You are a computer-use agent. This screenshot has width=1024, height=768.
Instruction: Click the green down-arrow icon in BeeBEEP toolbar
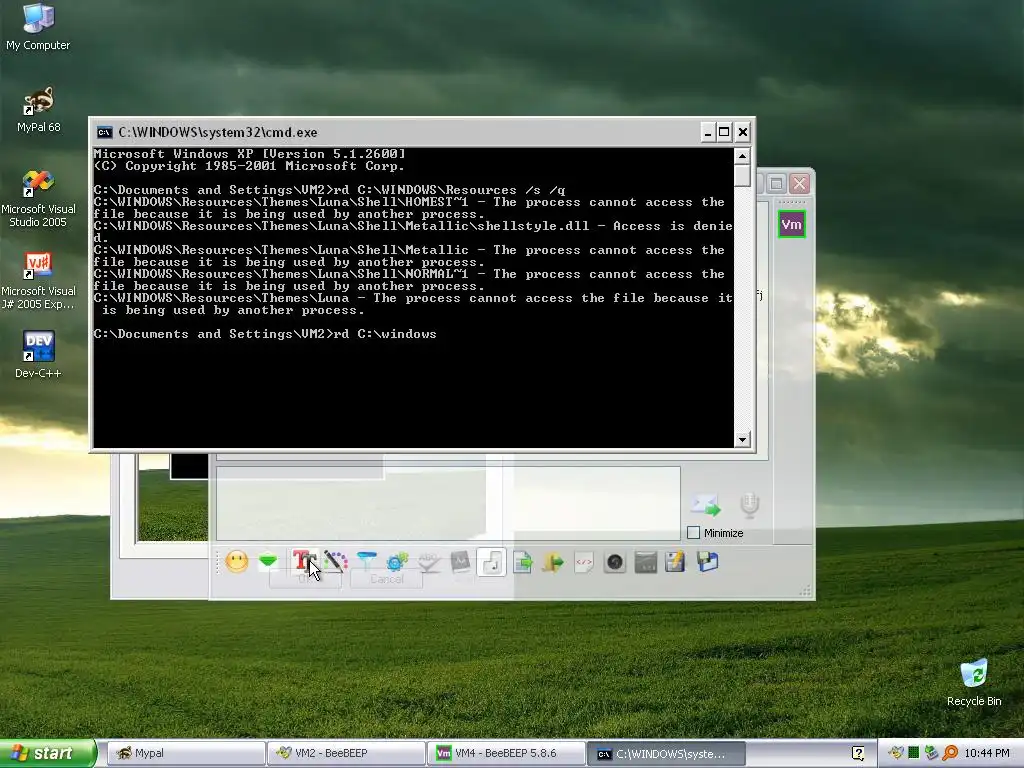pyautogui.click(x=268, y=561)
